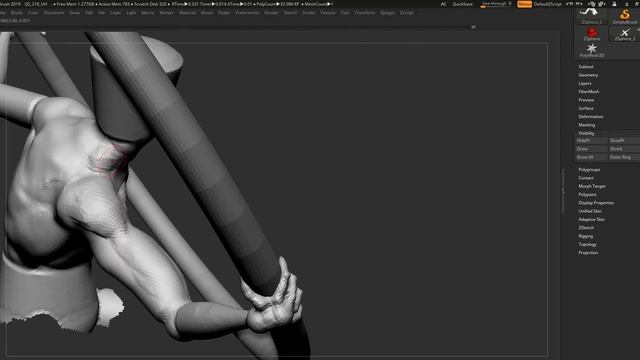Expand the ZSketch section
640x360 pixels.
586,228
